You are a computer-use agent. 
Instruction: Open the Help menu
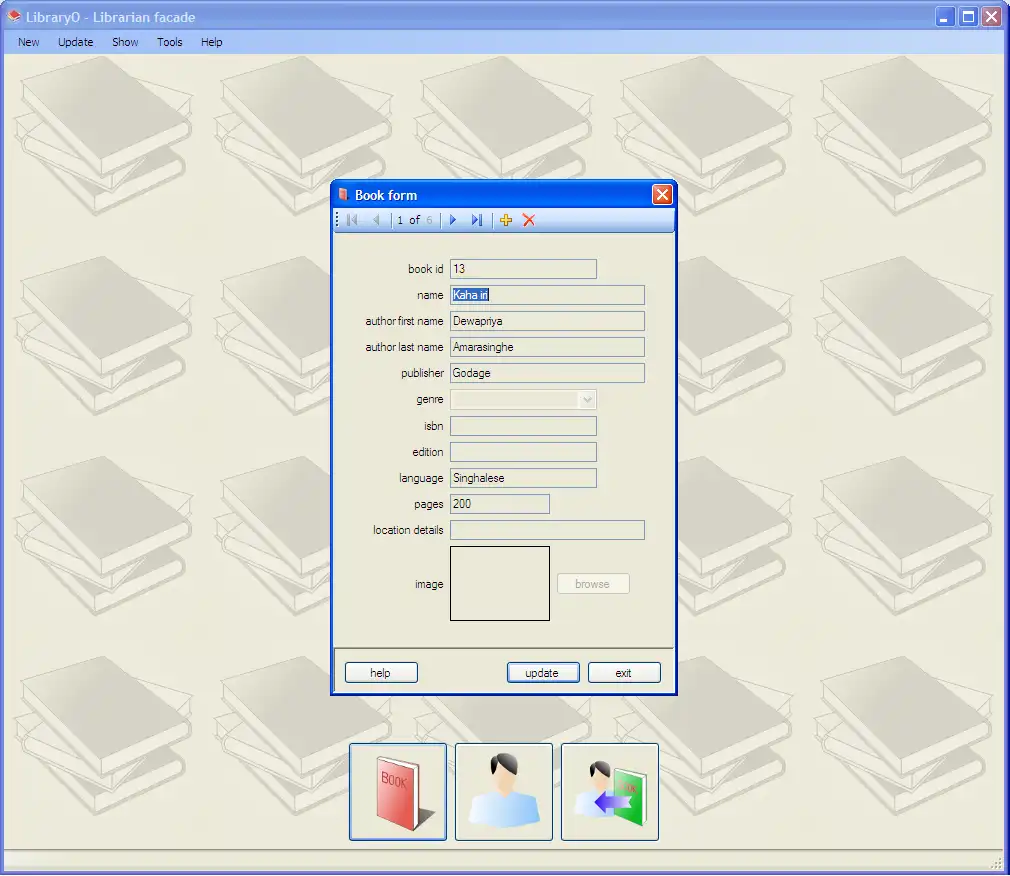211,42
